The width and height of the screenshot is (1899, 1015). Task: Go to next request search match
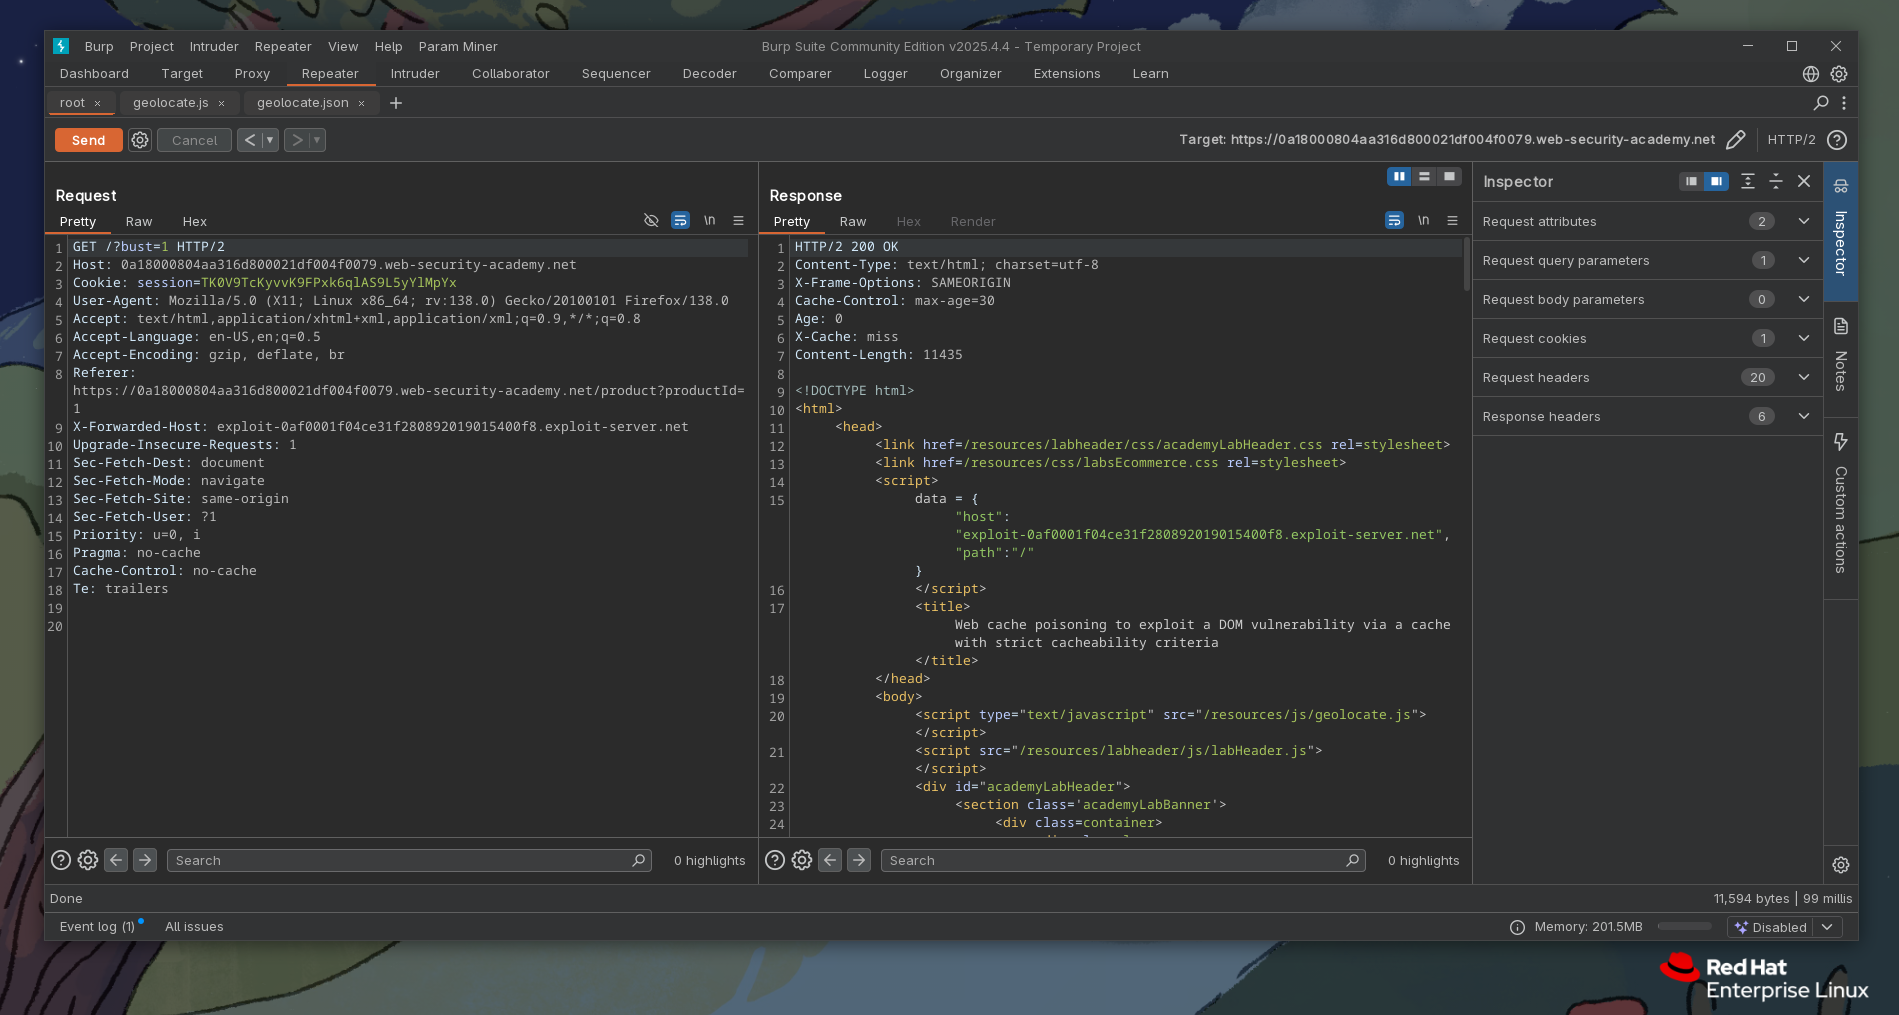click(145, 860)
